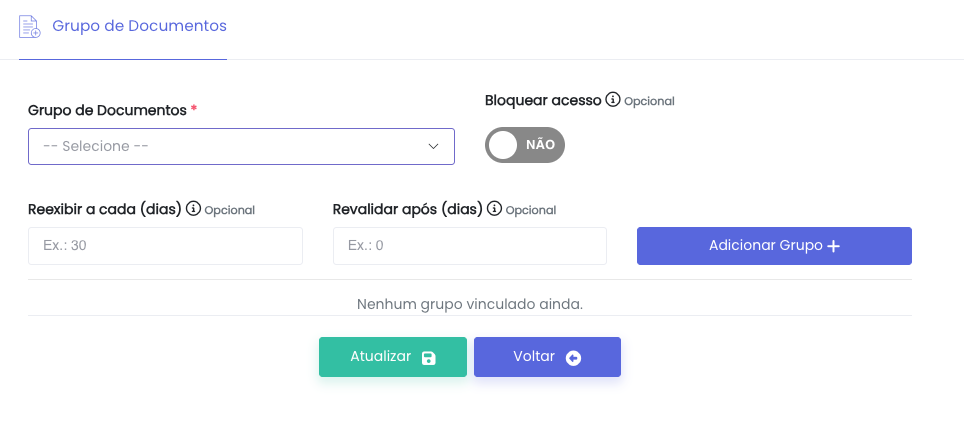Click the plus icon on Adicionar Grupo
The image size is (964, 442).
[834, 246]
